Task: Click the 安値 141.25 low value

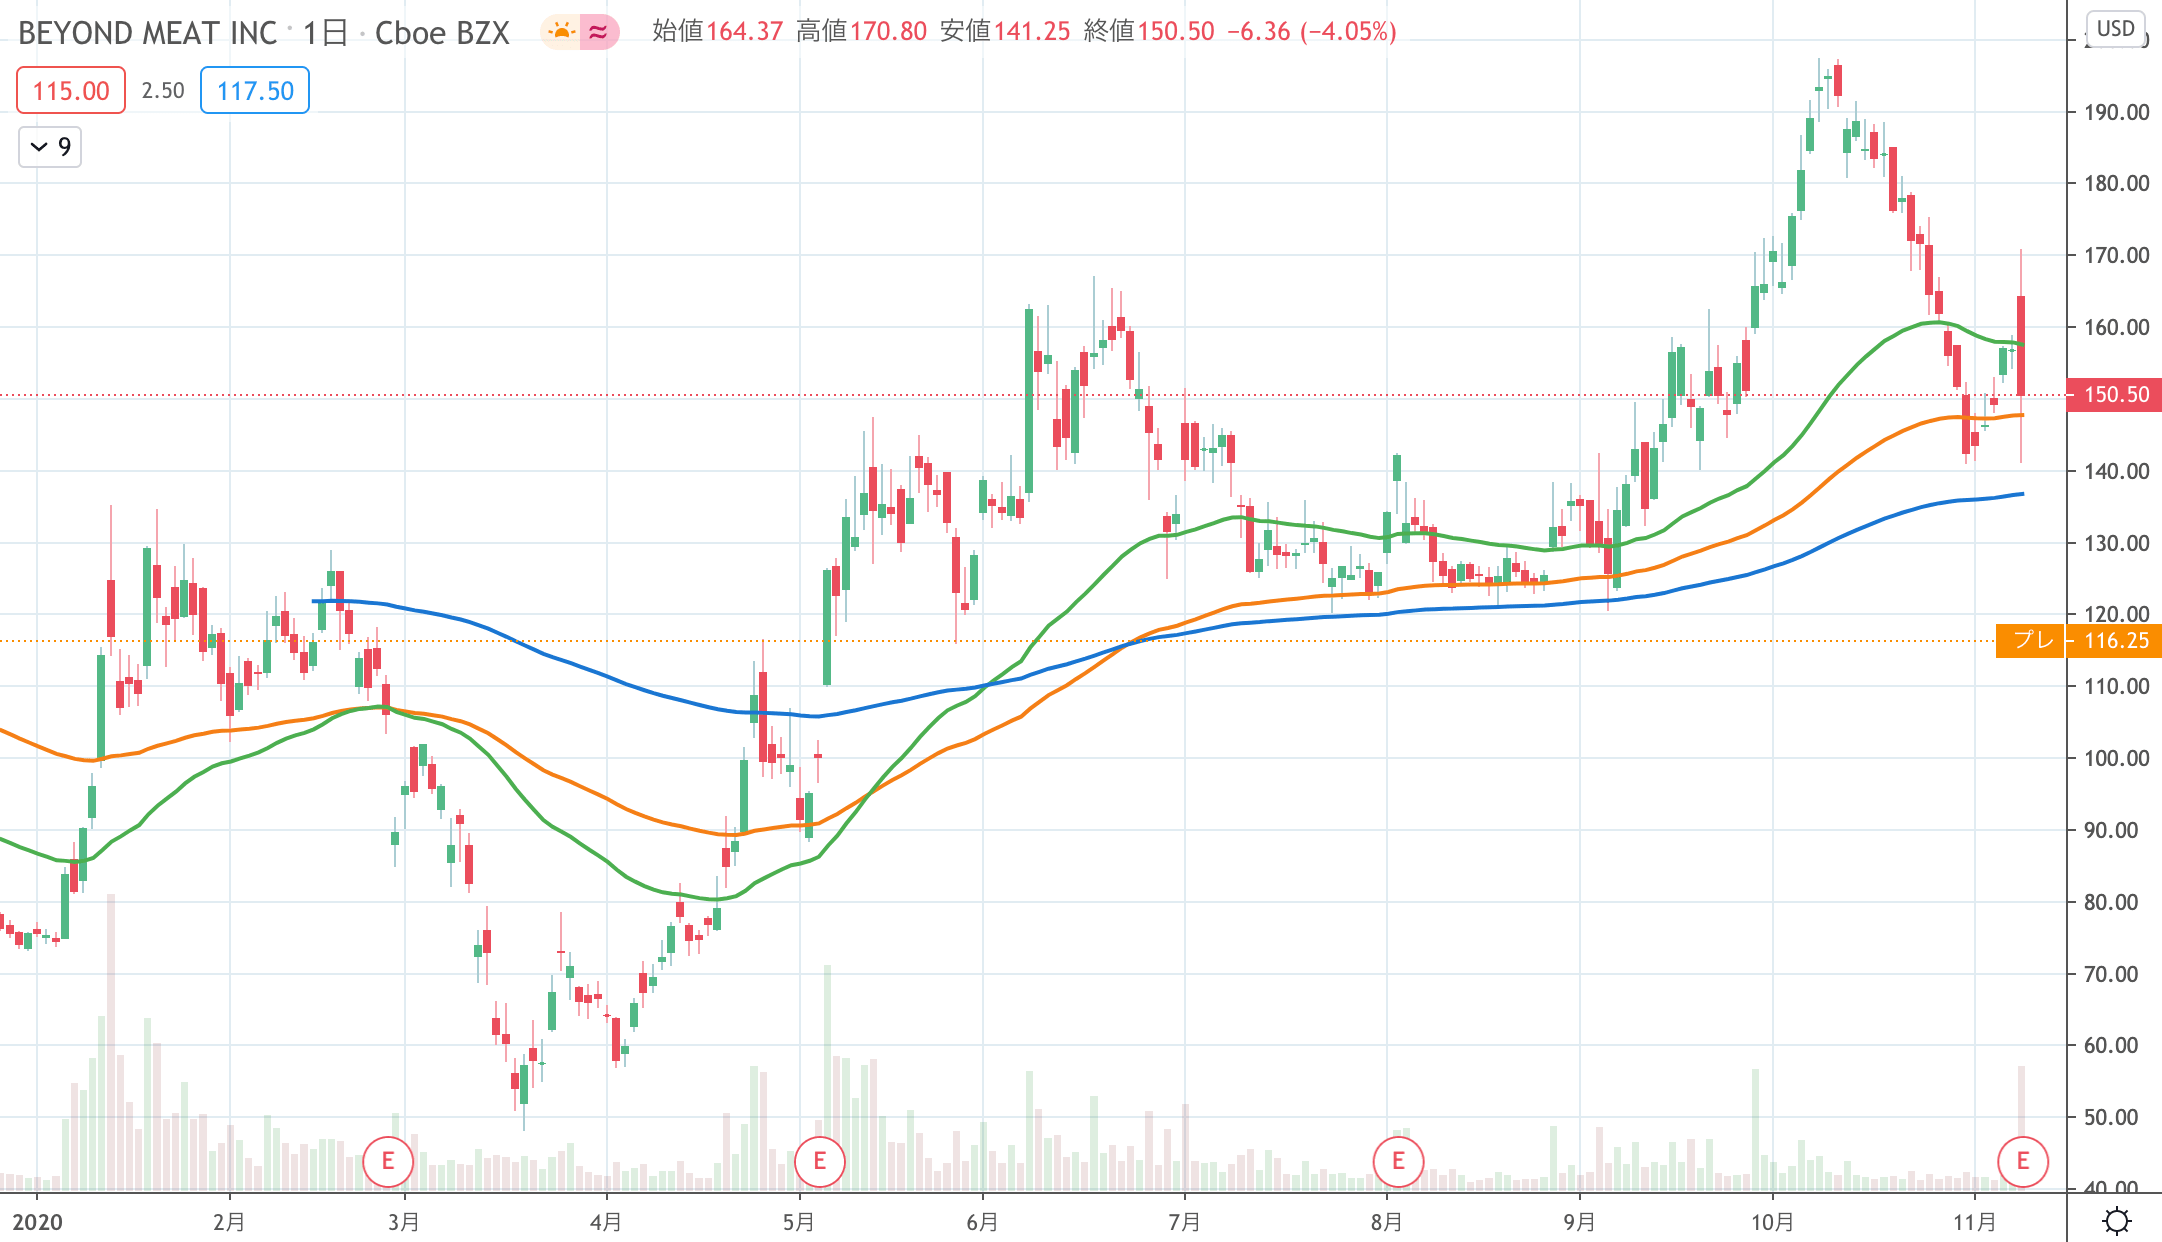Action: point(1005,32)
